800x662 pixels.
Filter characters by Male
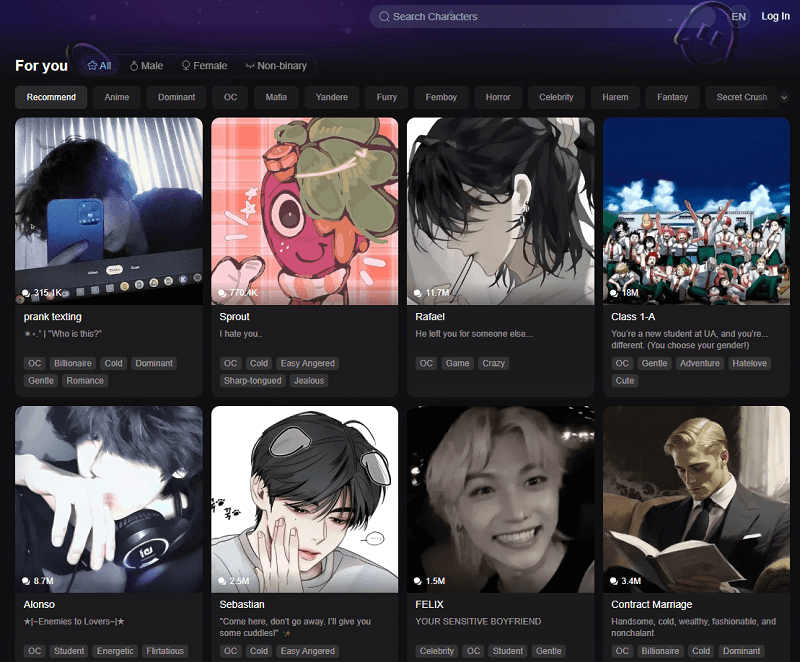tap(146, 66)
